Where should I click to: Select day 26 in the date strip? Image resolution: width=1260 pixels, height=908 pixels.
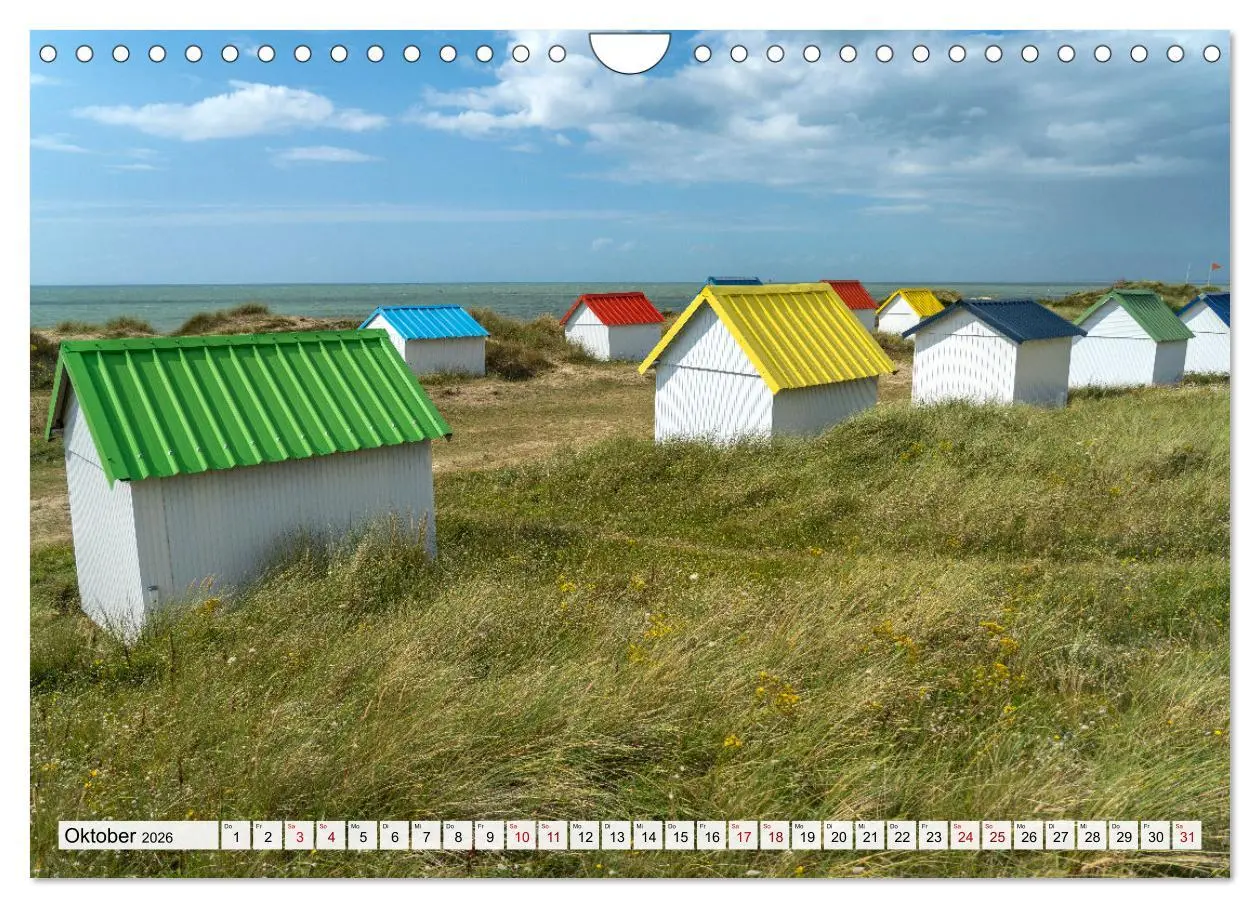pyautogui.click(x=1028, y=836)
